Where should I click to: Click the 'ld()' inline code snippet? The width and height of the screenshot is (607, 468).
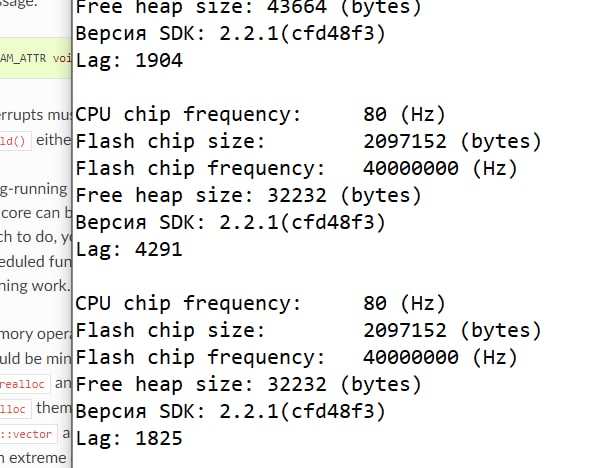click(x=14, y=141)
